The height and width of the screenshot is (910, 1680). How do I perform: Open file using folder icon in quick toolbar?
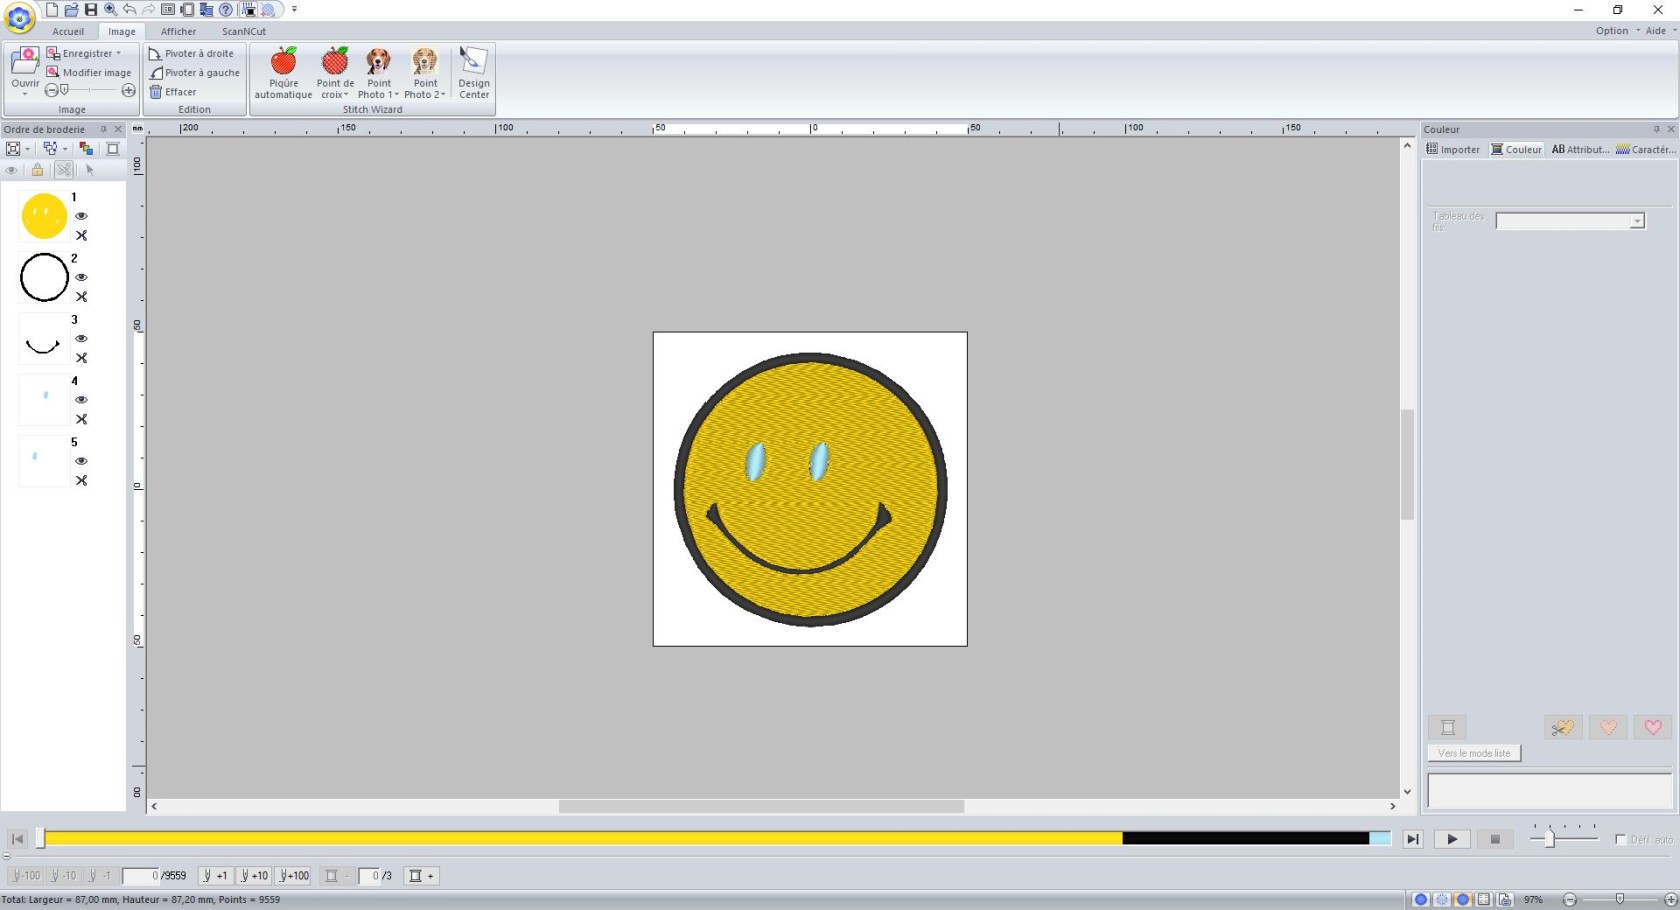(x=71, y=10)
